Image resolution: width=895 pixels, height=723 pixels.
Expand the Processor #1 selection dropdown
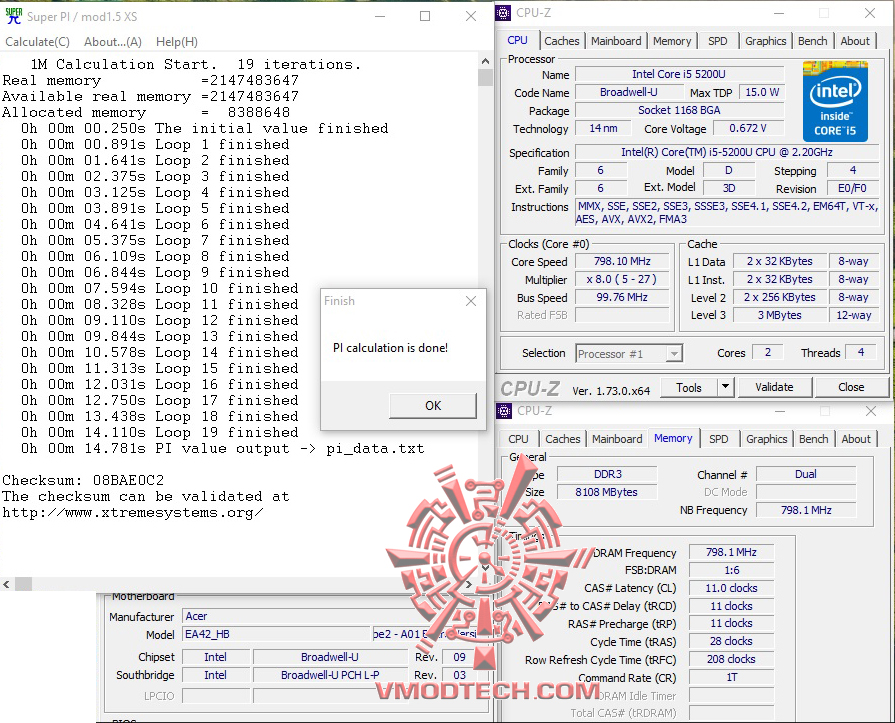click(x=674, y=354)
